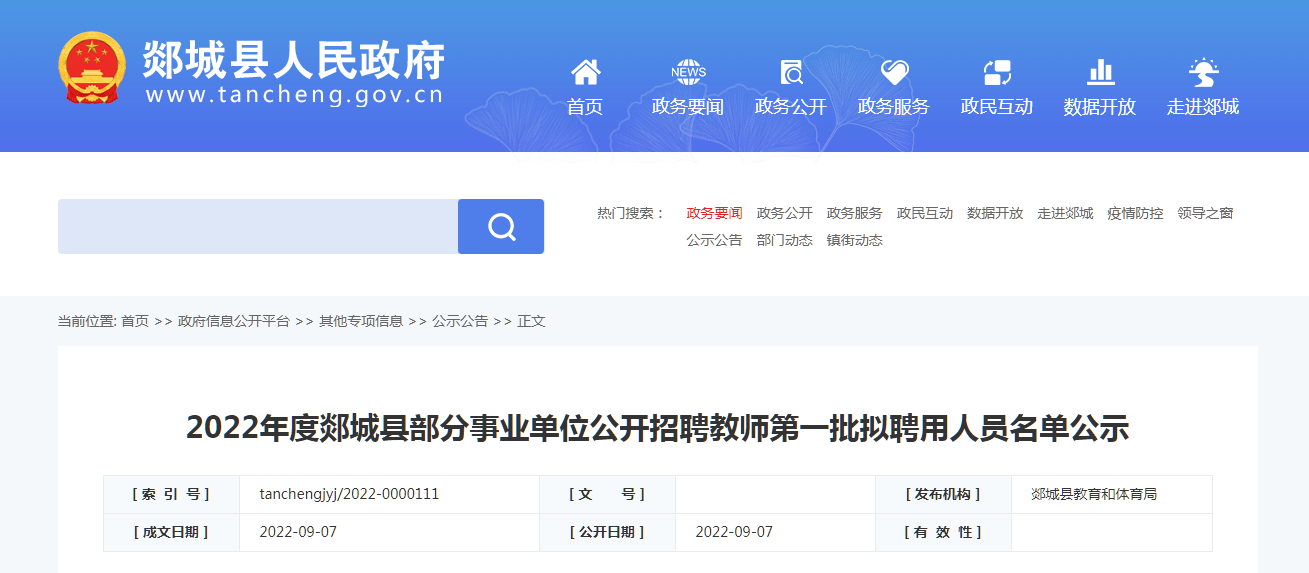Click the 当前位置 label

coord(87,321)
